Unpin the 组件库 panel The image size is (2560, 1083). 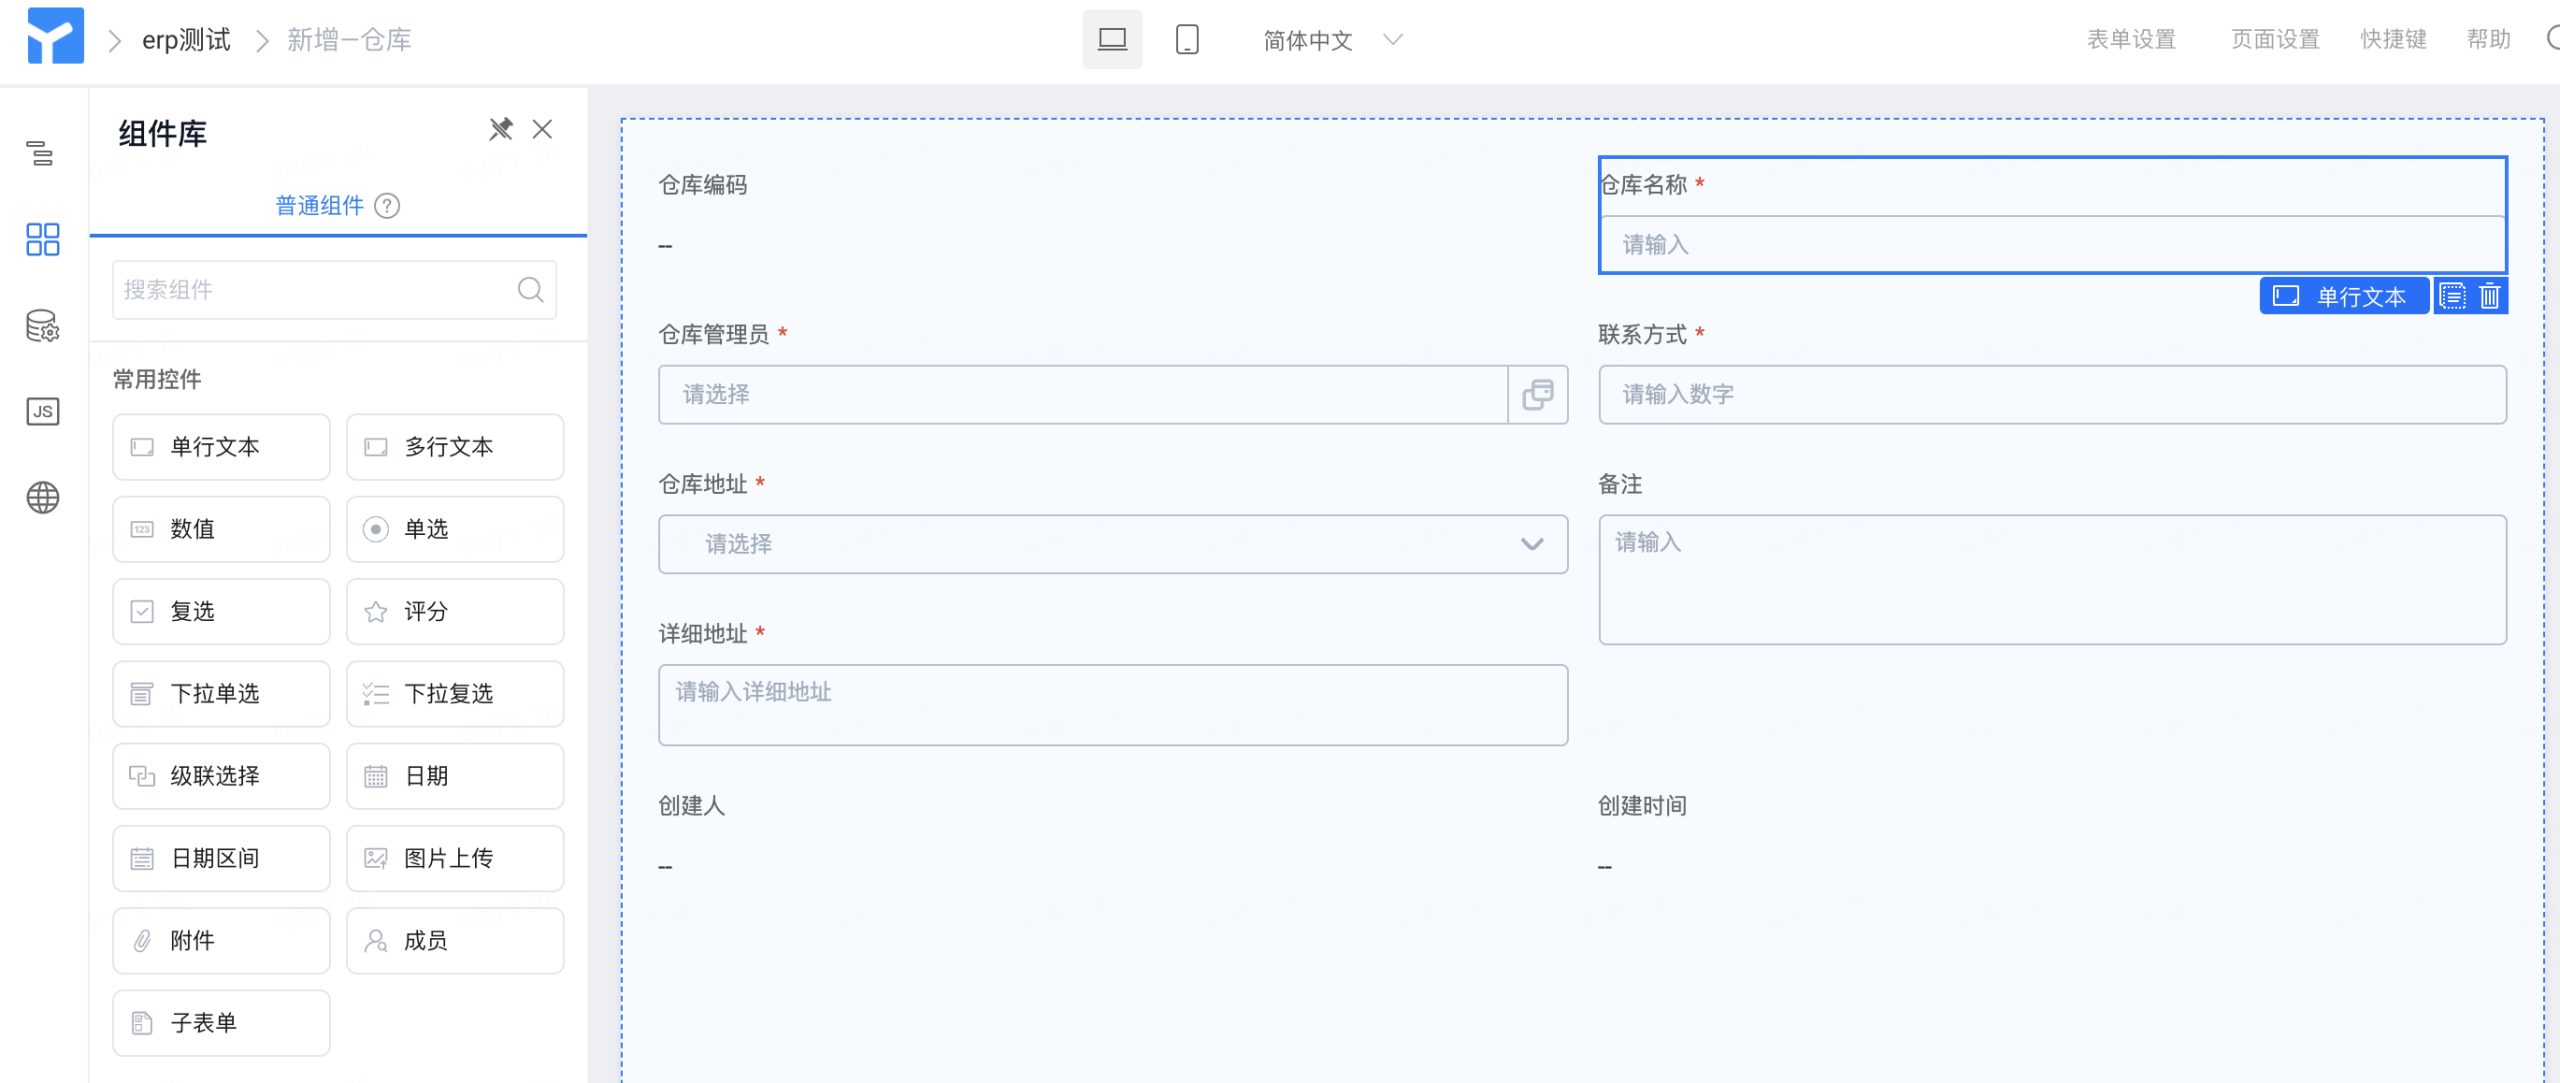(x=500, y=130)
